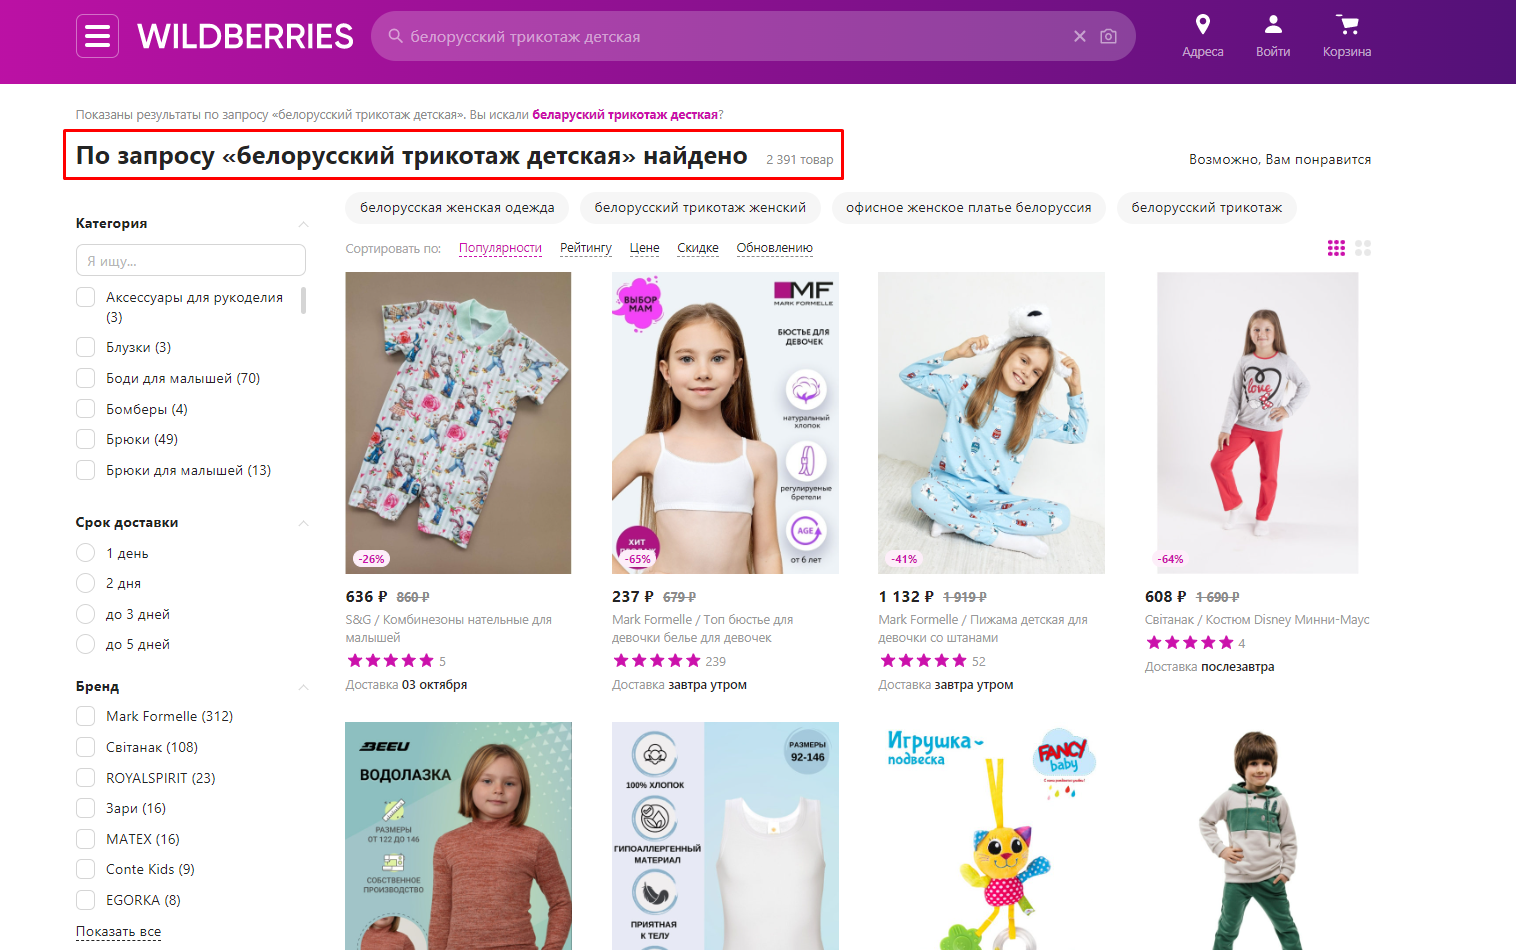Click the category scrollbar in filter list

tap(303, 301)
